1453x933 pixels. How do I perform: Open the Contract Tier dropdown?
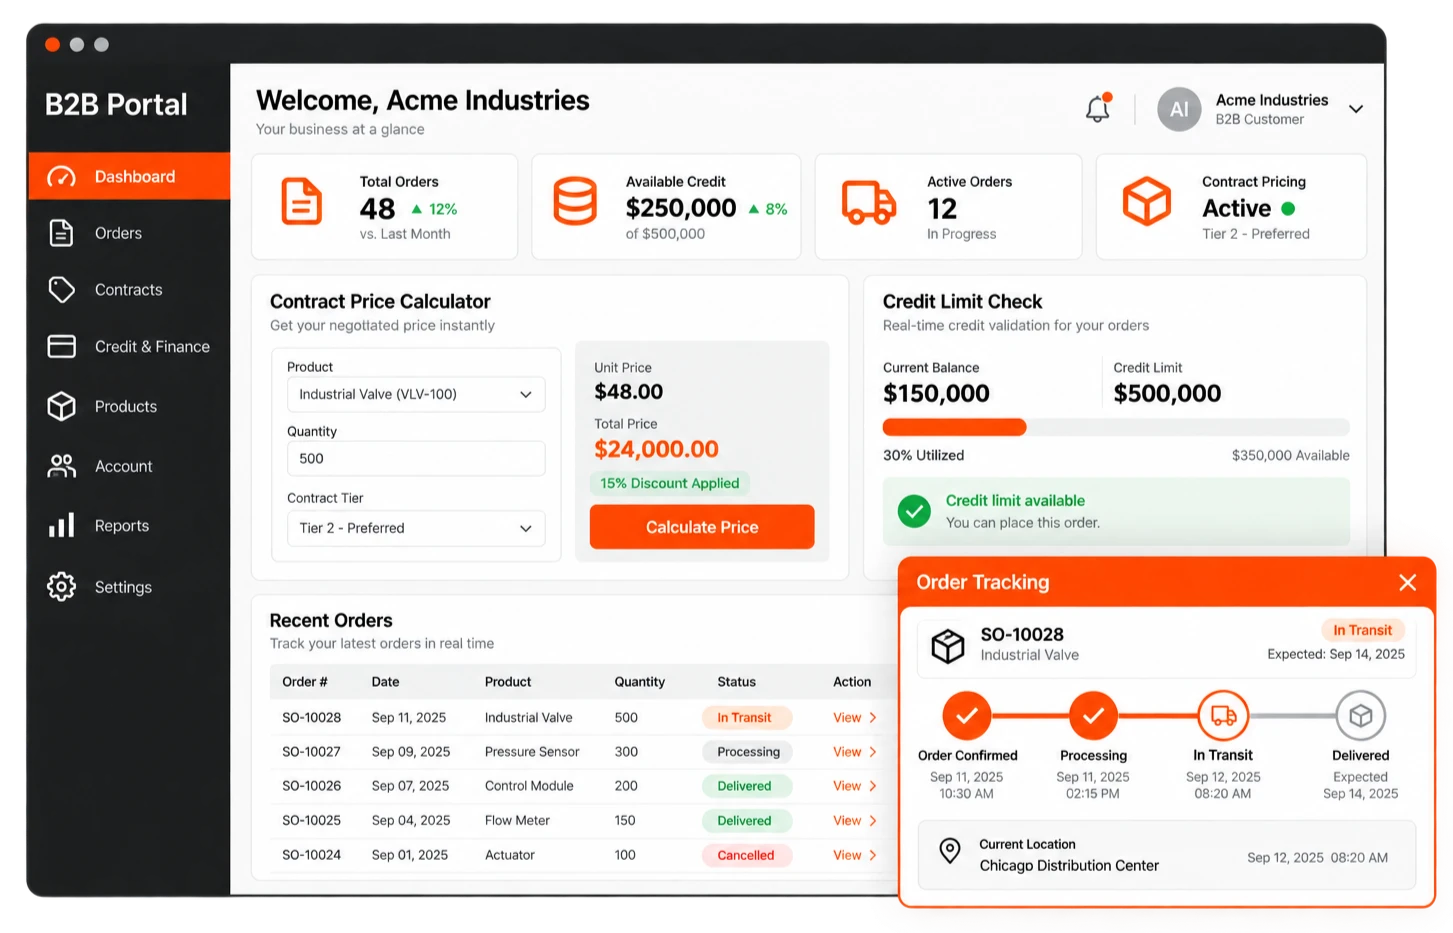pyautogui.click(x=416, y=528)
